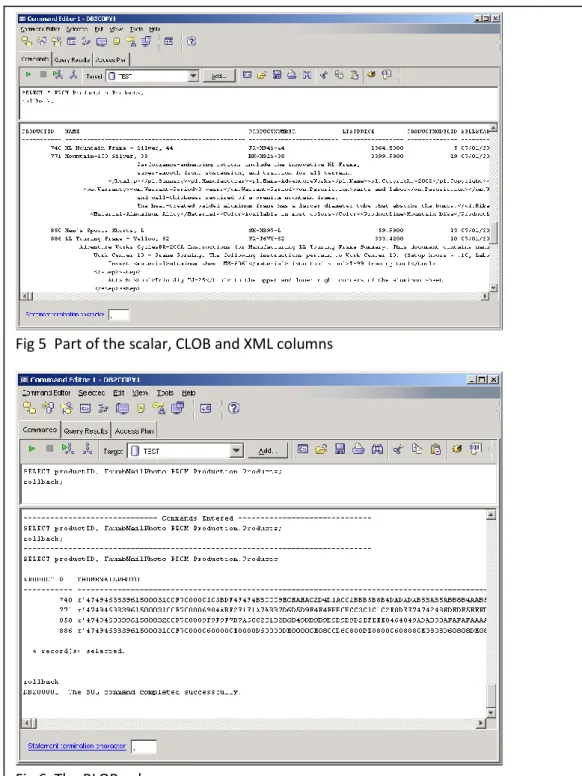Open the Command Editor menu in lower window
The height and width of the screenshot is (776, 582).
click(x=46, y=393)
